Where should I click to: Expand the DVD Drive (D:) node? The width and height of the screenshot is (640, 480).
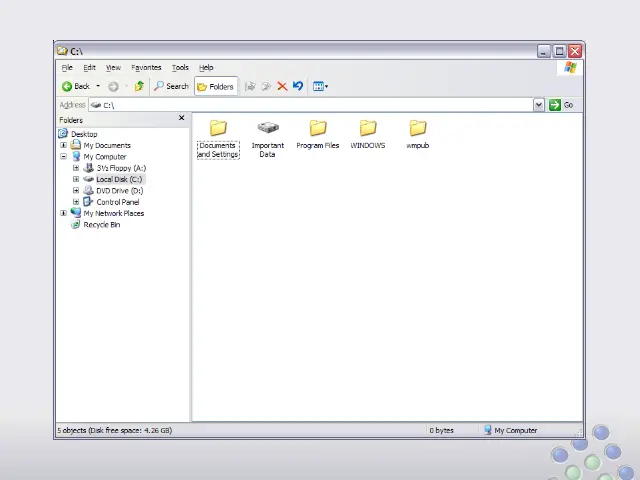[76, 190]
